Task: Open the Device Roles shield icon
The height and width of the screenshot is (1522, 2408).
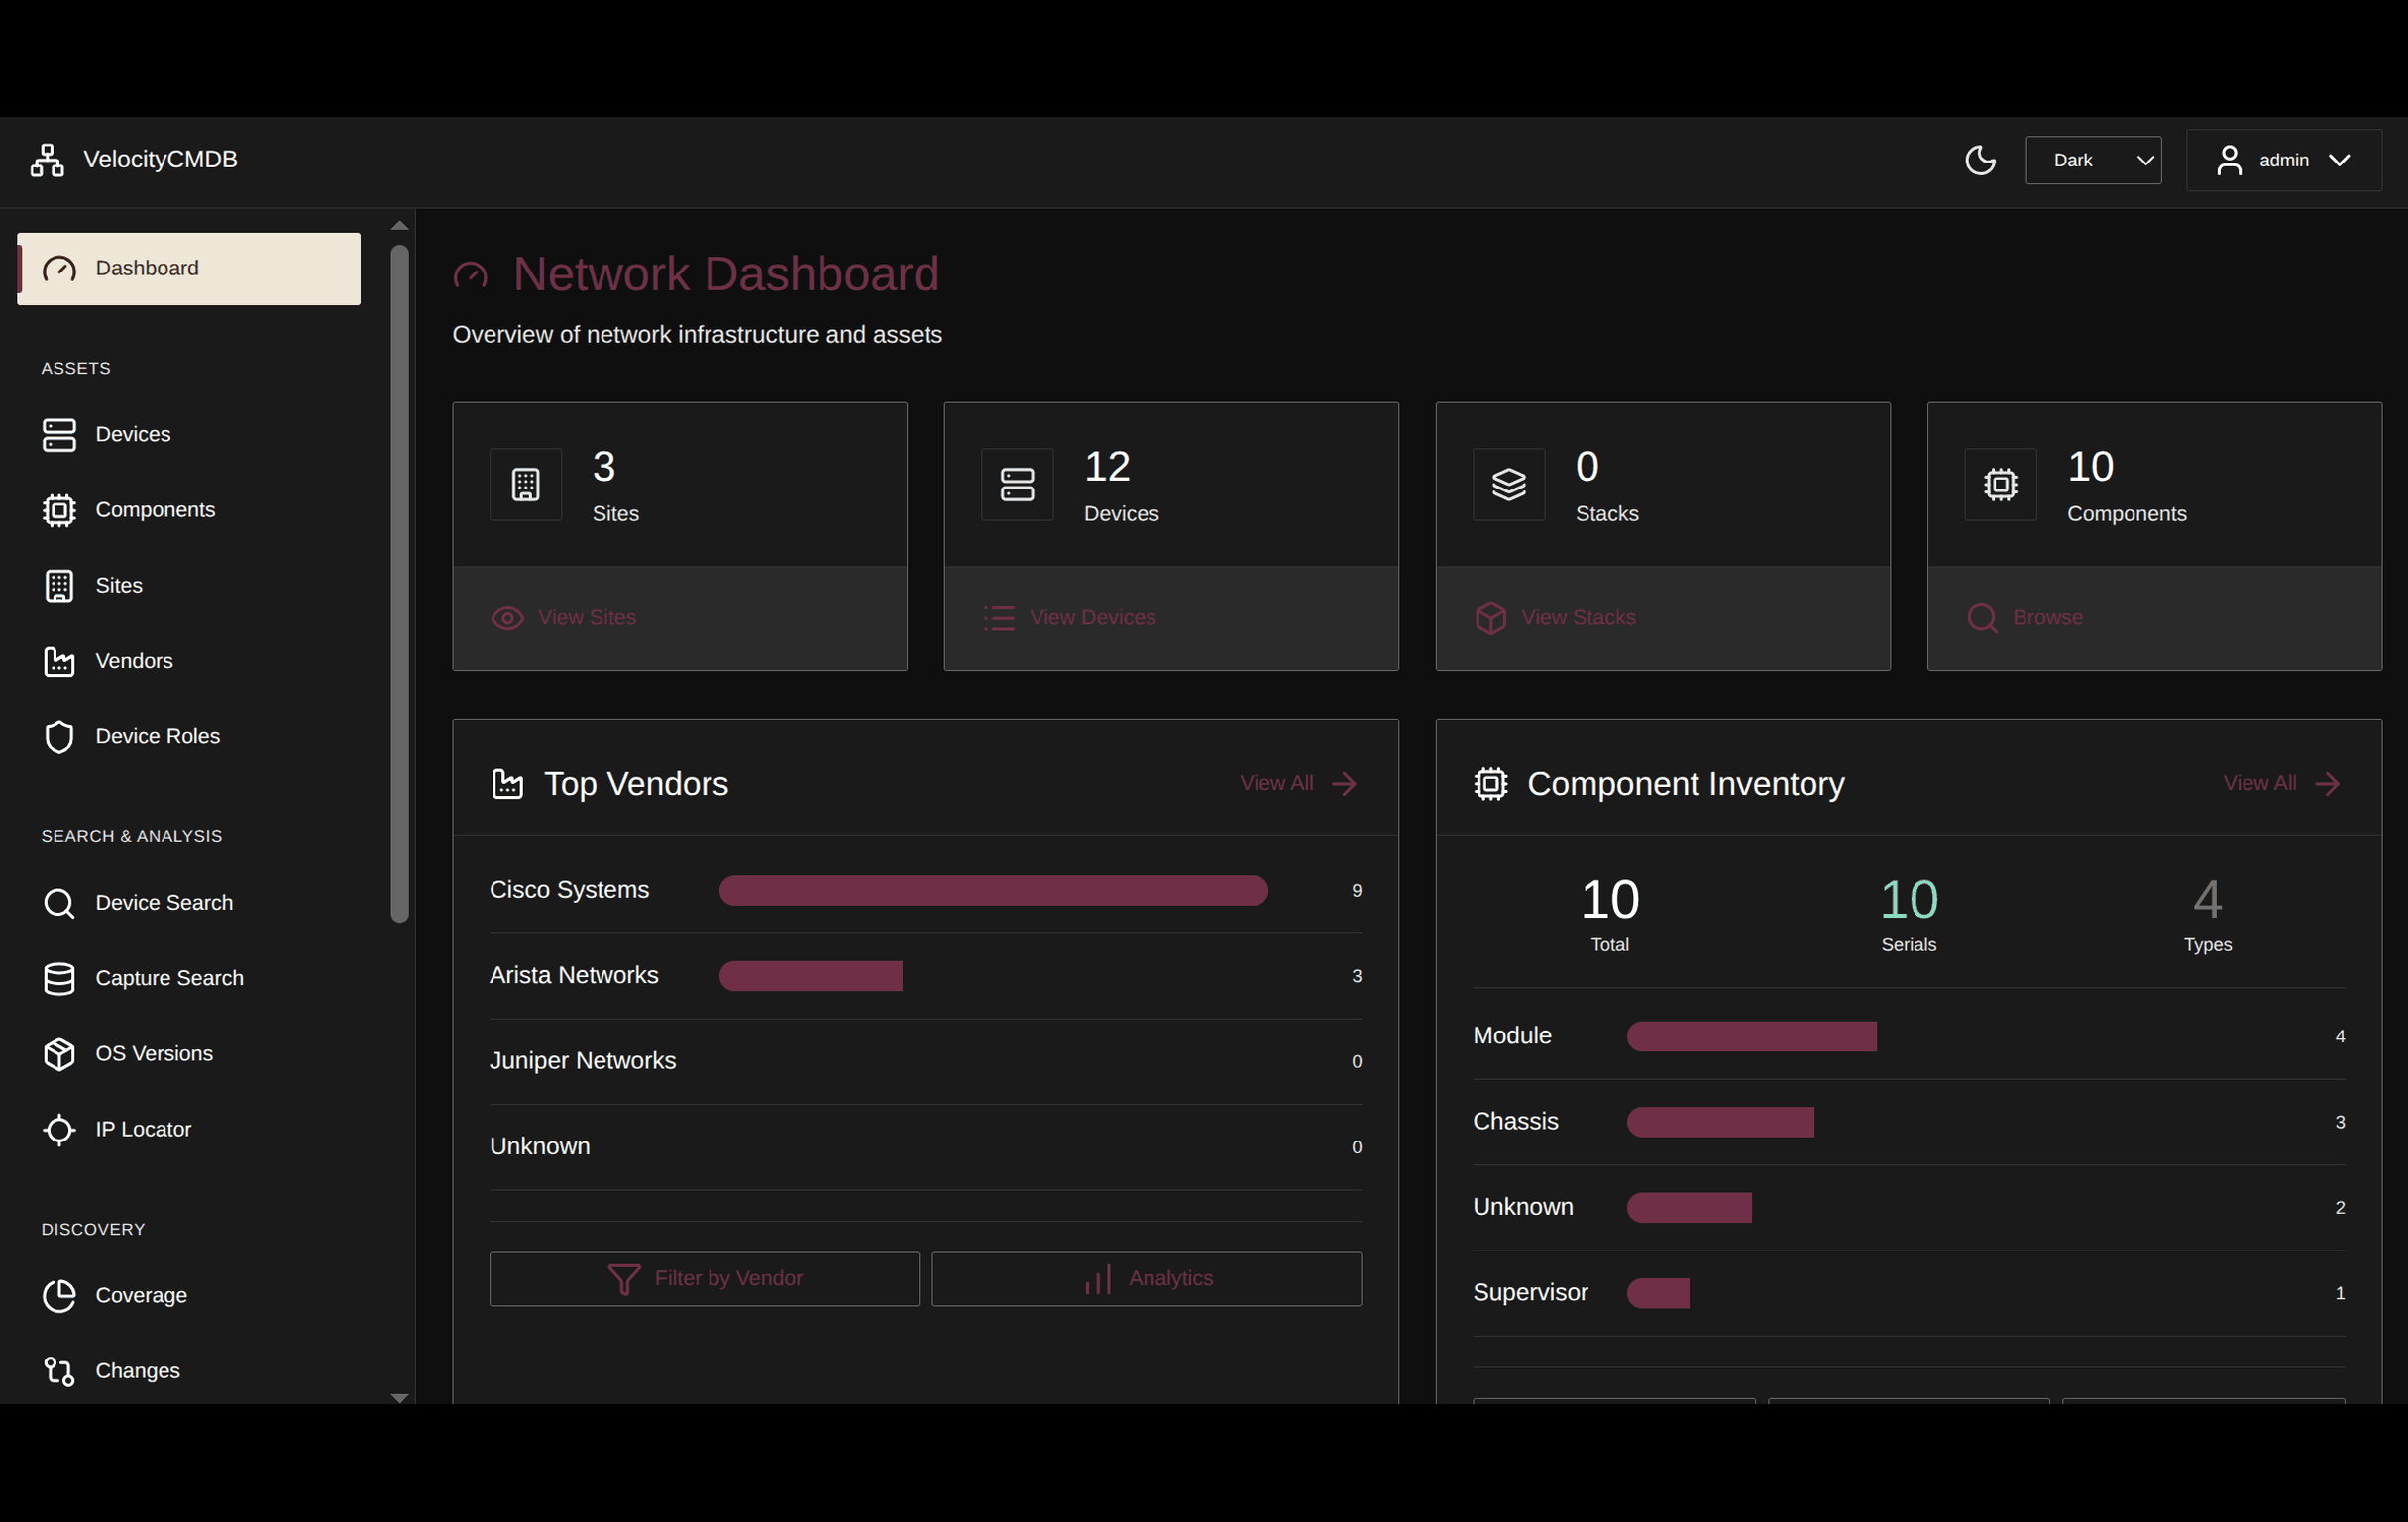Action: tap(59, 737)
